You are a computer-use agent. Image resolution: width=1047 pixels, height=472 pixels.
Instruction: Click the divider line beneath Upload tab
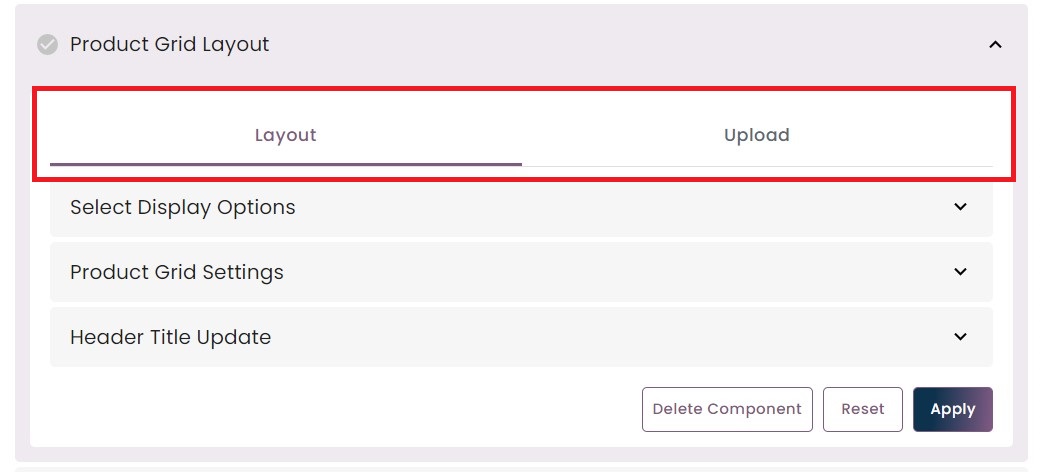(757, 166)
